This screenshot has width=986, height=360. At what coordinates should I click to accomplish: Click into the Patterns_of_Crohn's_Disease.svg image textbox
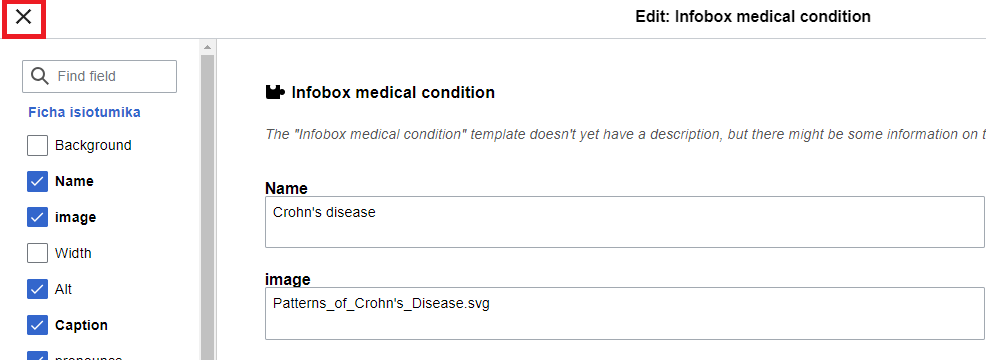[x=624, y=313]
